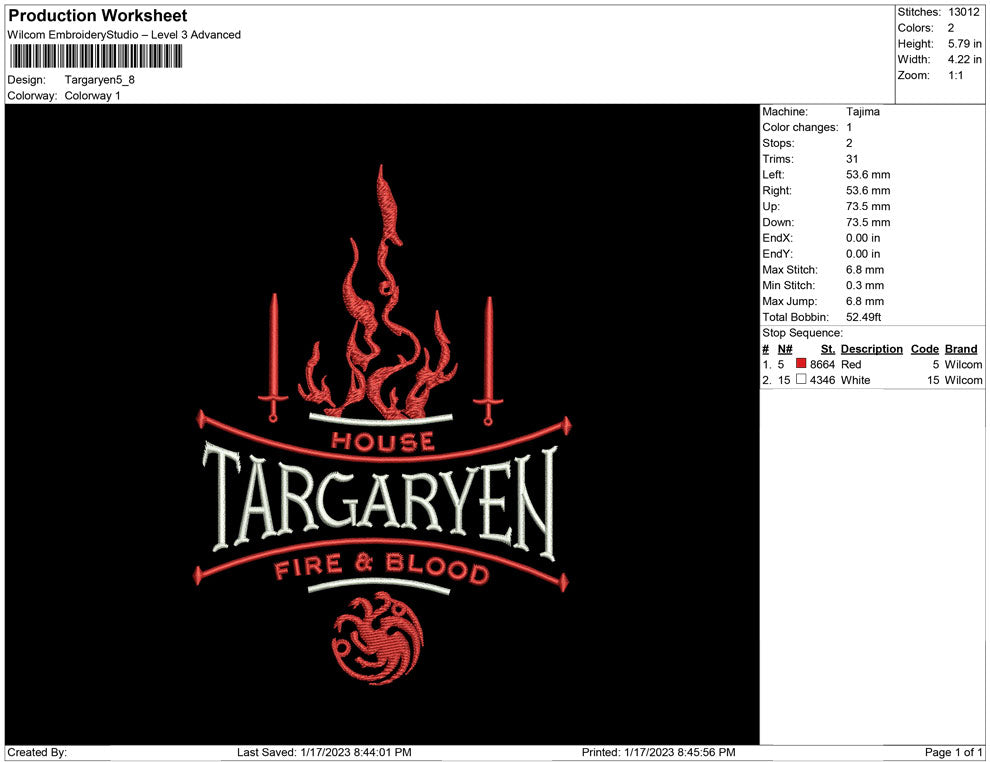Click the 'Wilcom' brand in the Red row
990x762 pixels.
(963, 364)
